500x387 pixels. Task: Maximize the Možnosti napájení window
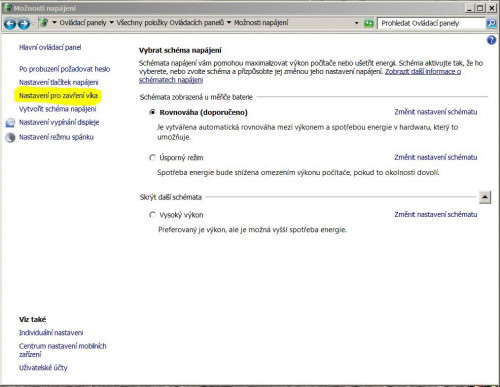click(480, 8)
